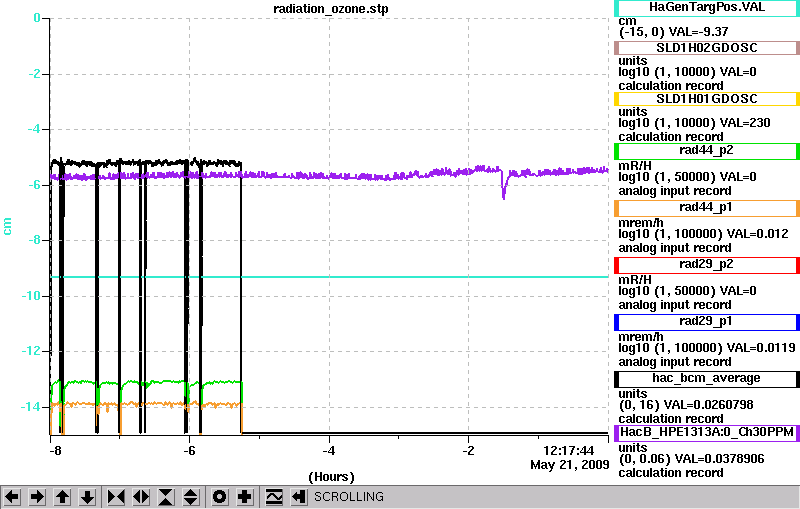Screen dimensions: 800x509
Task: Click the cm y-axis unit label
Action: [7, 226]
